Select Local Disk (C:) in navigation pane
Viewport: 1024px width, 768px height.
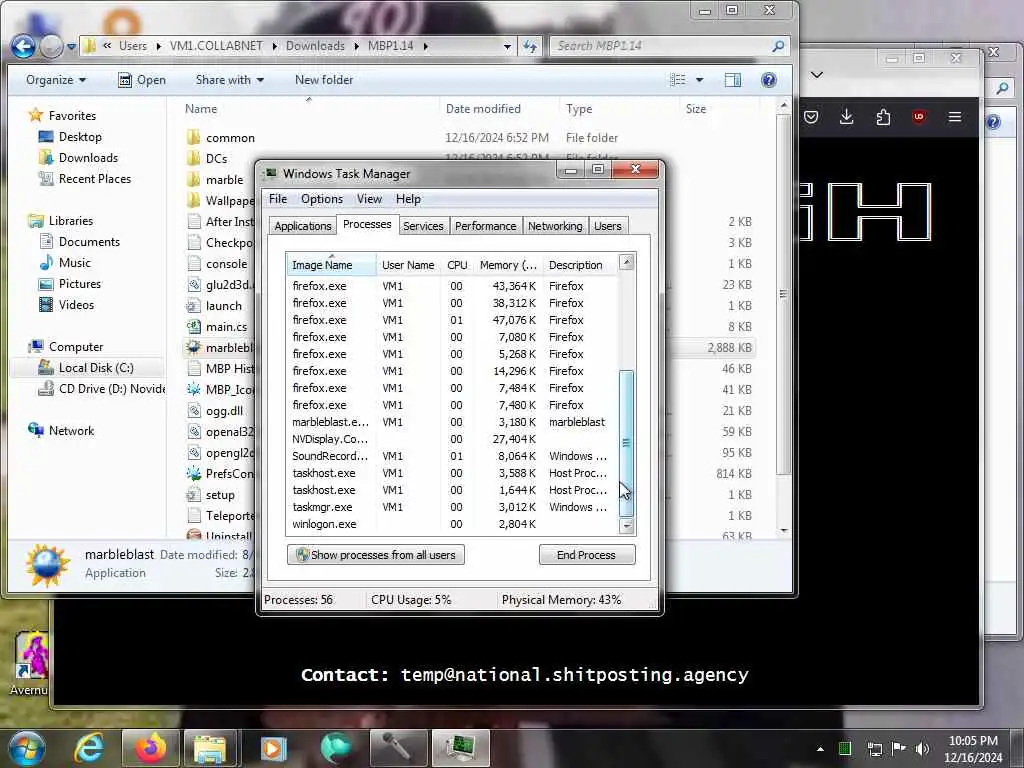pyautogui.click(x=86, y=368)
